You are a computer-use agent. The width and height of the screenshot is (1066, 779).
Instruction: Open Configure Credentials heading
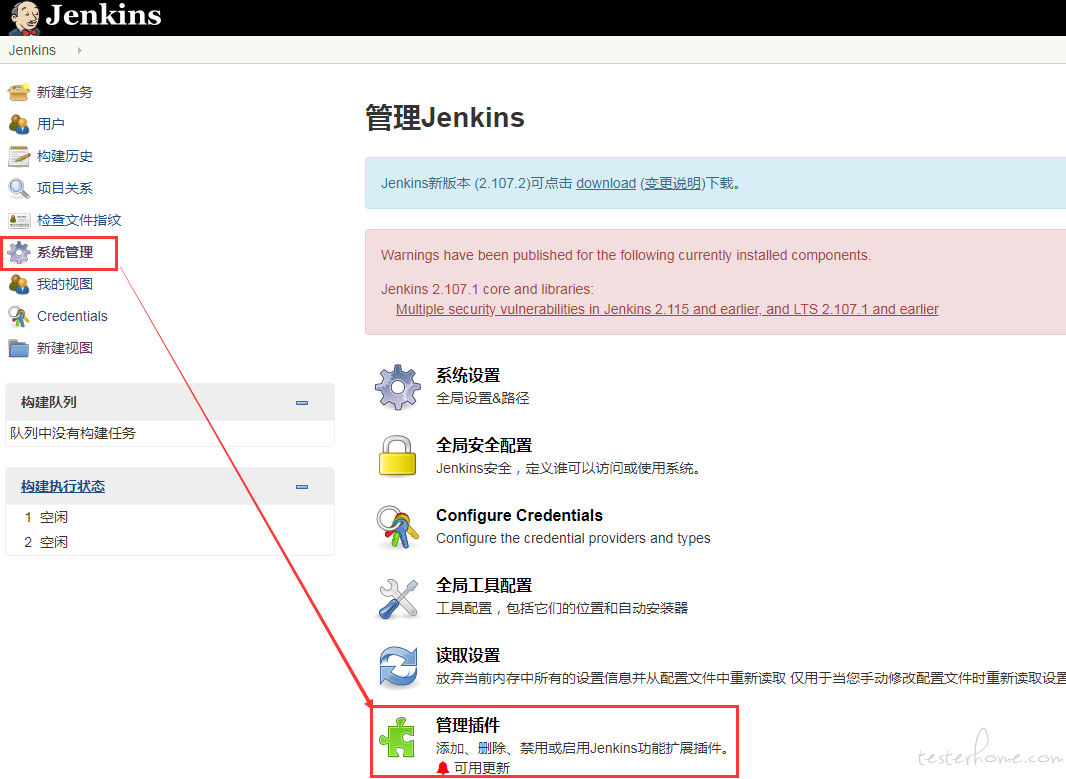(519, 515)
